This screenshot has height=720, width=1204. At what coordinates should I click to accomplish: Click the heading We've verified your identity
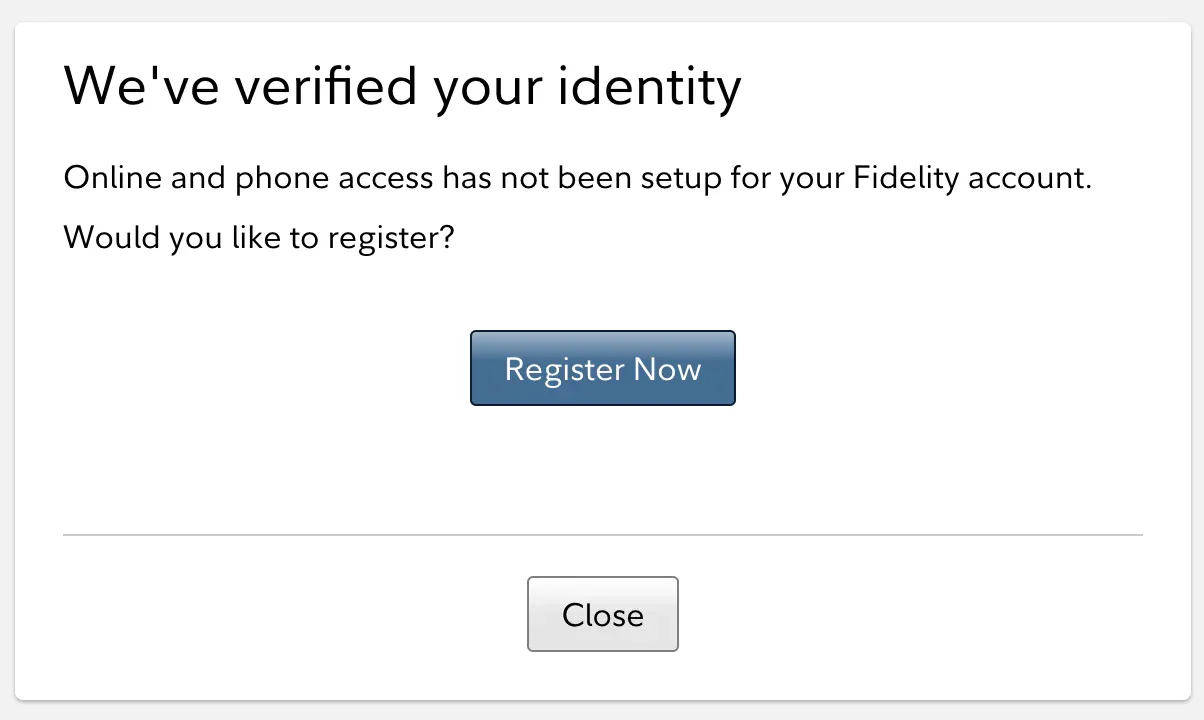(402, 86)
